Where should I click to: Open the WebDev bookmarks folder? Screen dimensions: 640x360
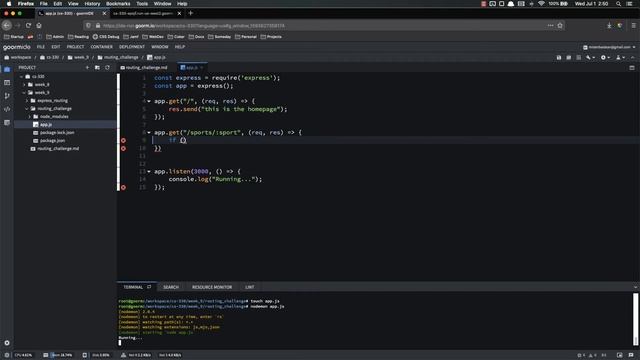pyautogui.click(x=153, y=37)
